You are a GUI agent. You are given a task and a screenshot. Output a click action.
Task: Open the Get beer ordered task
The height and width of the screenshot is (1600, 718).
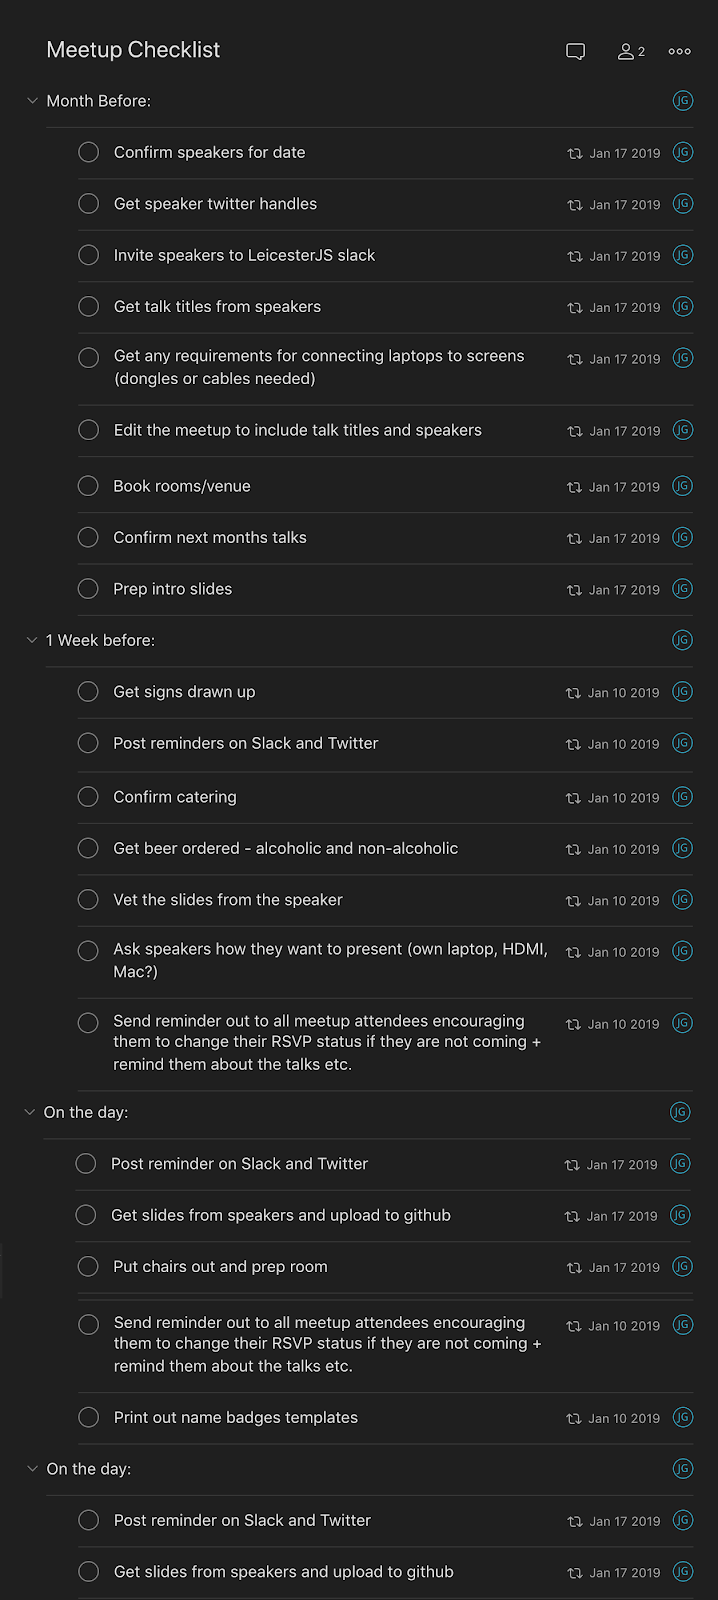coord(285,848)
